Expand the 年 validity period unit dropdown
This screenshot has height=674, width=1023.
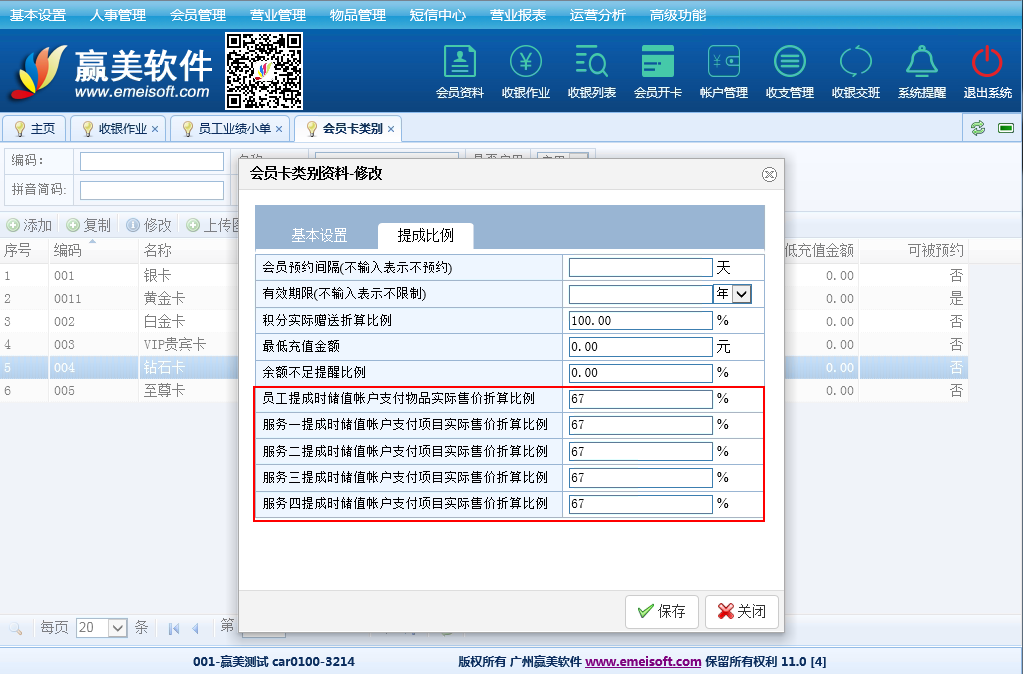[741, 294]
